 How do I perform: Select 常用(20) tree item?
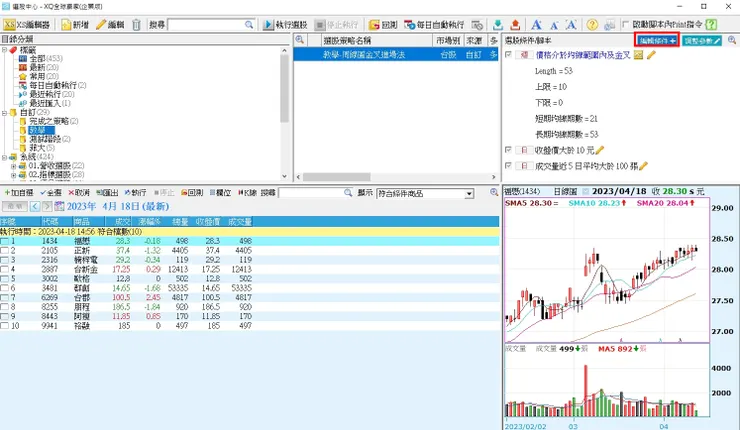tap(44, 76)
